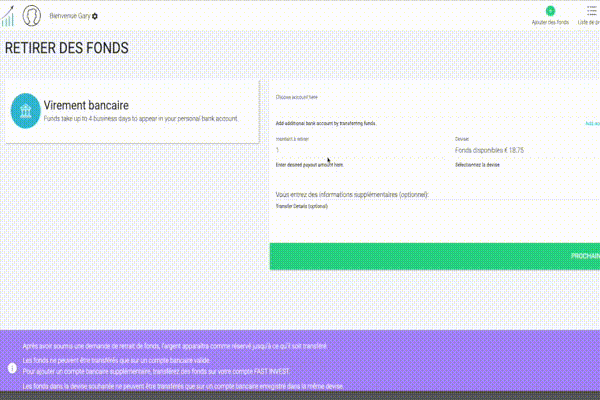Click the green Ajouter des fonds icon
600x400 pixels.
click(549, 10)
